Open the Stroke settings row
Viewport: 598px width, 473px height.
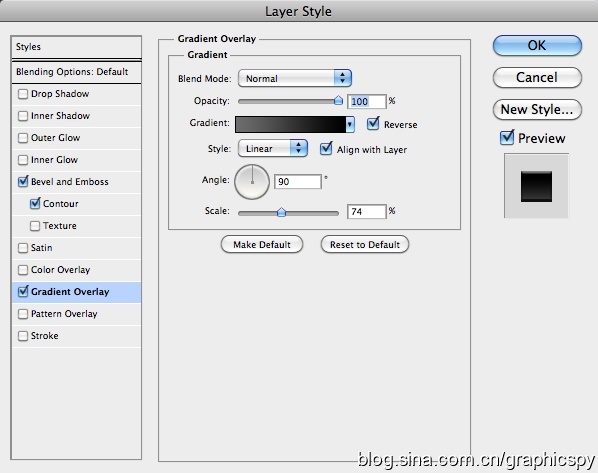76,336
